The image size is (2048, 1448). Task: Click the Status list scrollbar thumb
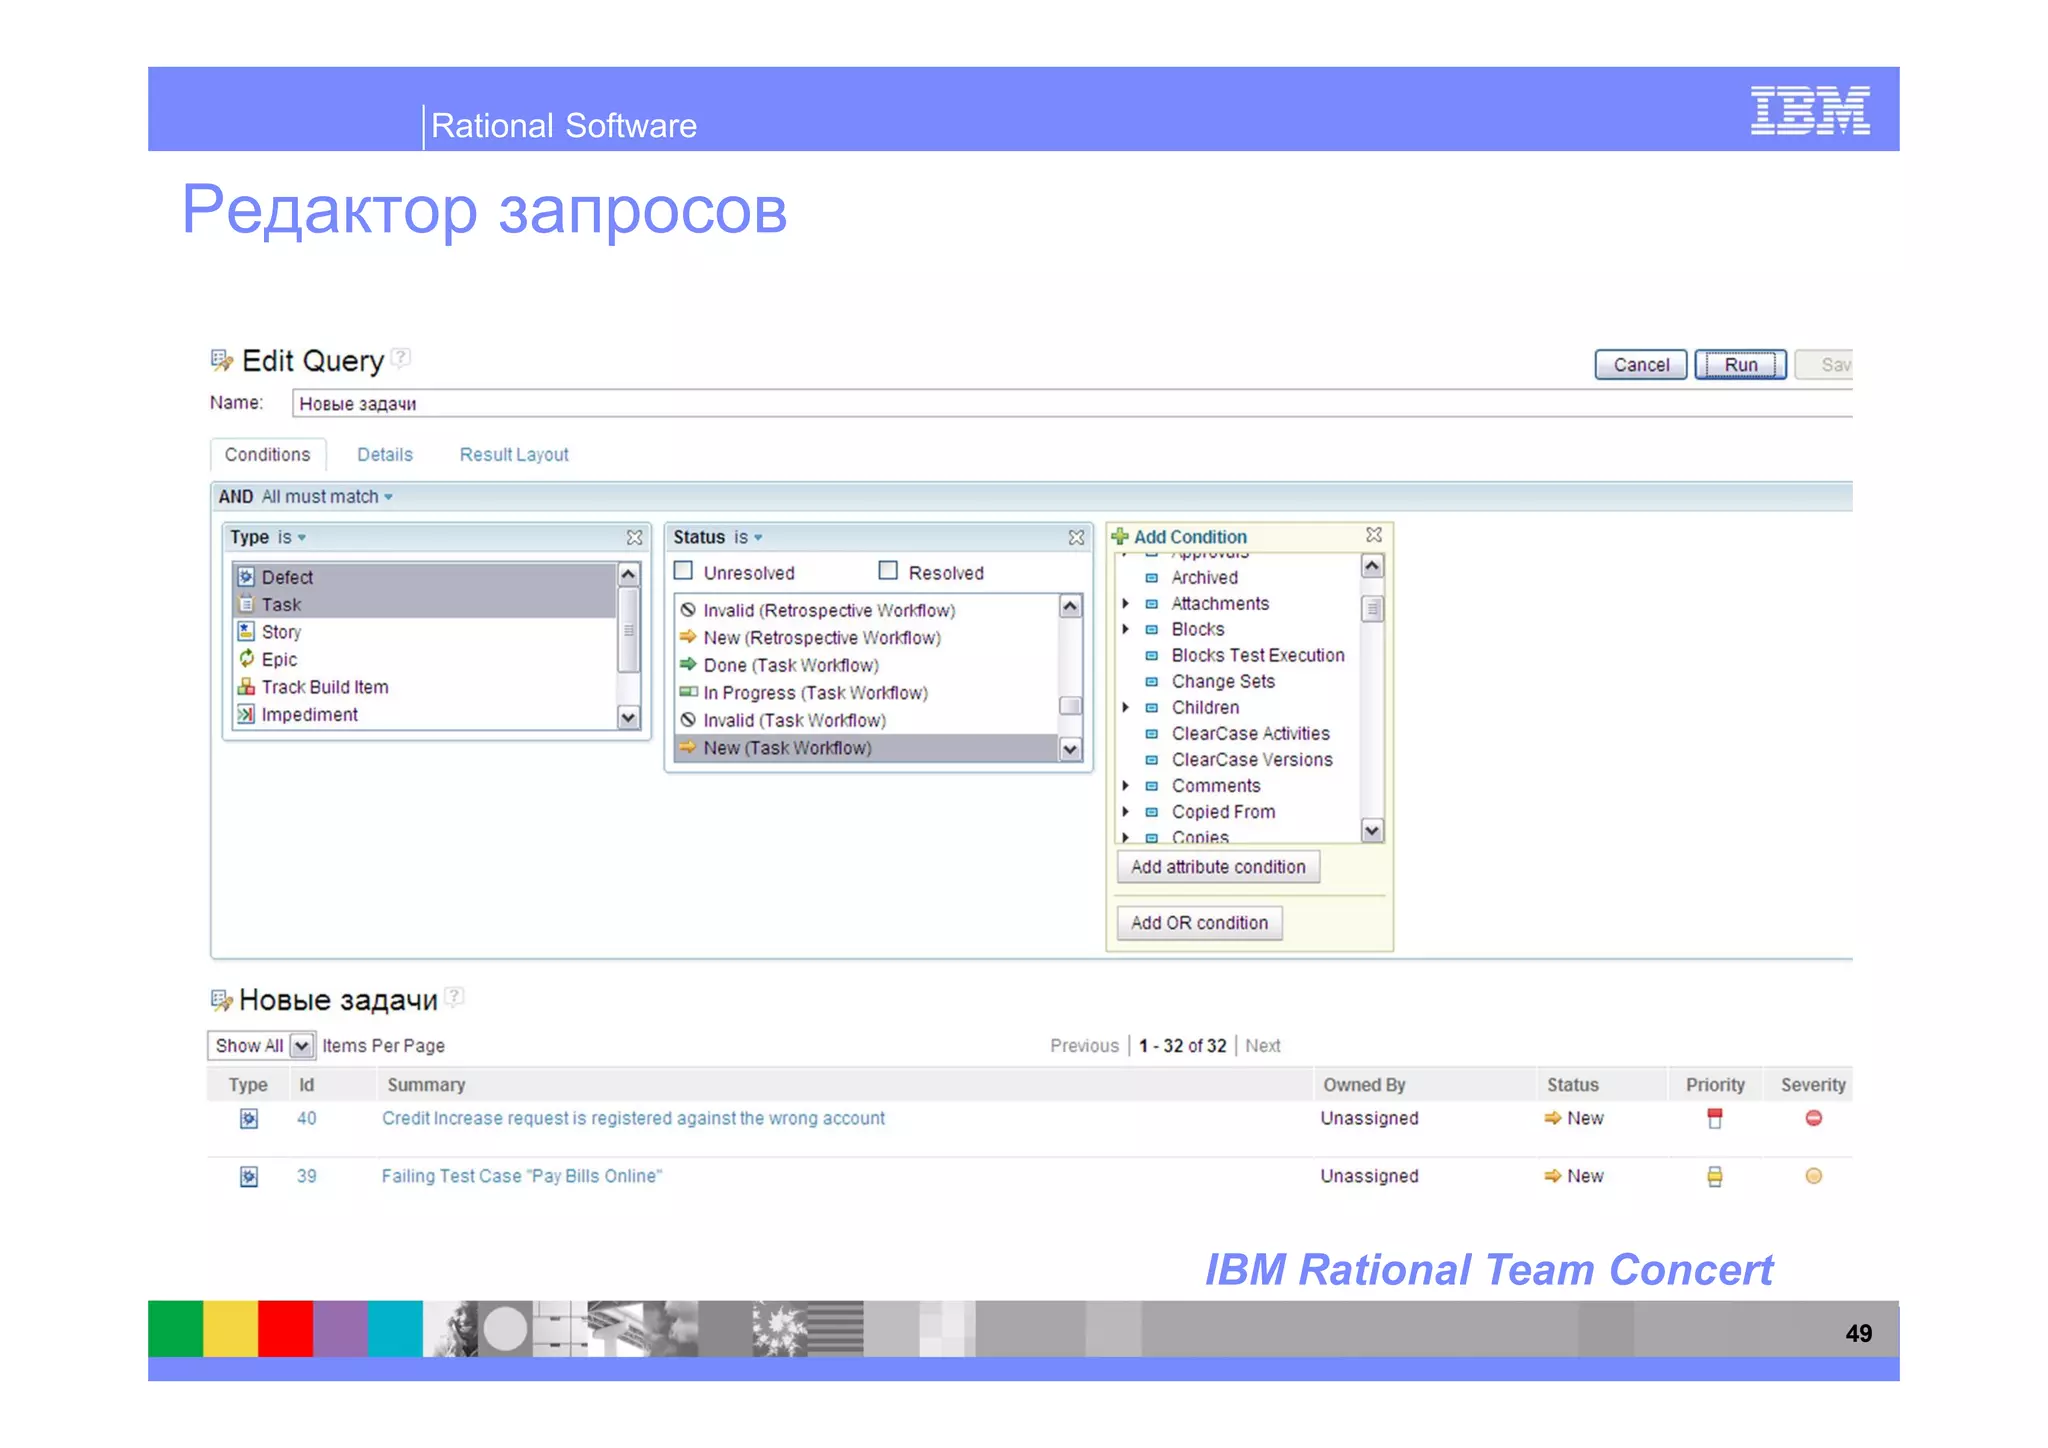[x=1070, y=706]
